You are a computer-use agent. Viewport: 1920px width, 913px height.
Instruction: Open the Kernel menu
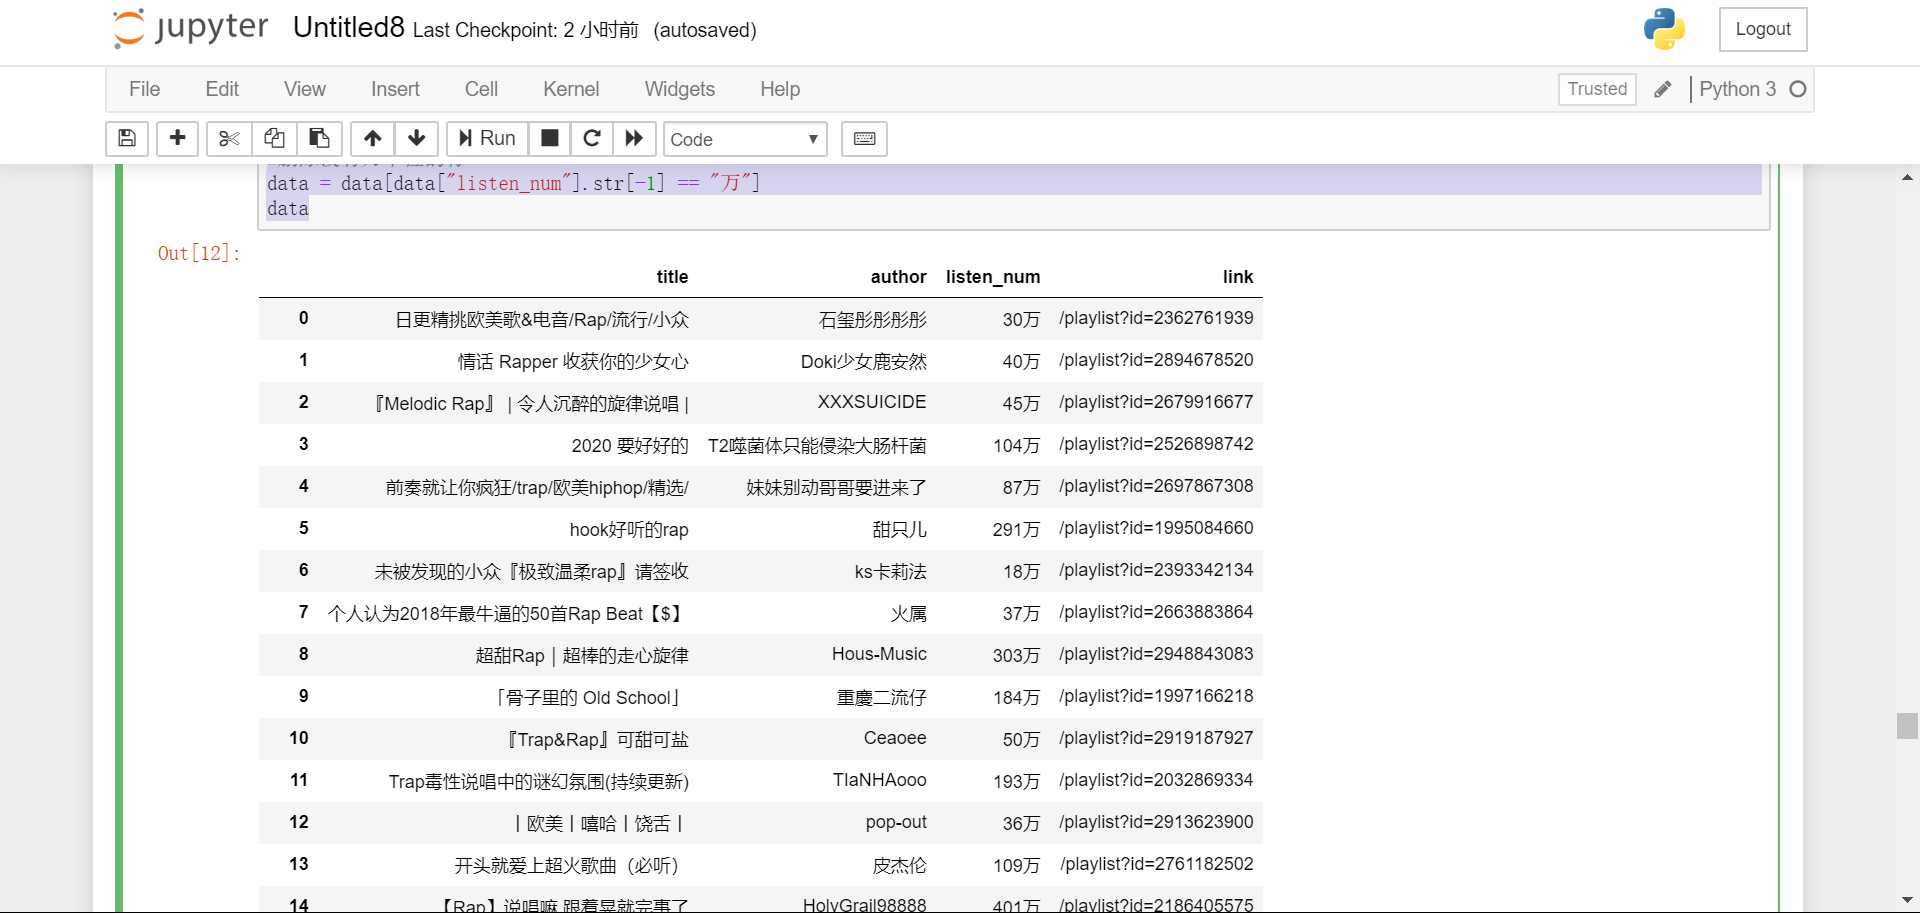pyautogui.click(x=571, y=89)
